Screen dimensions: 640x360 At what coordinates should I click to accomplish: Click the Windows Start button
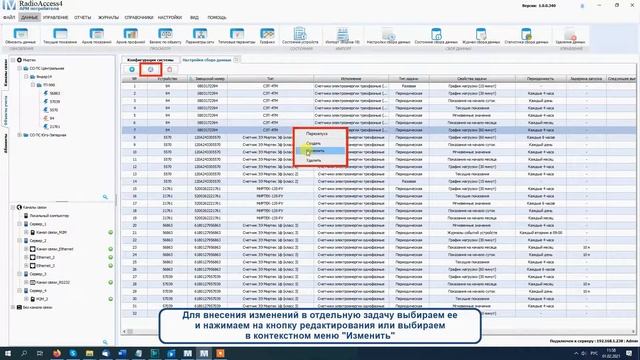[8, 353]
